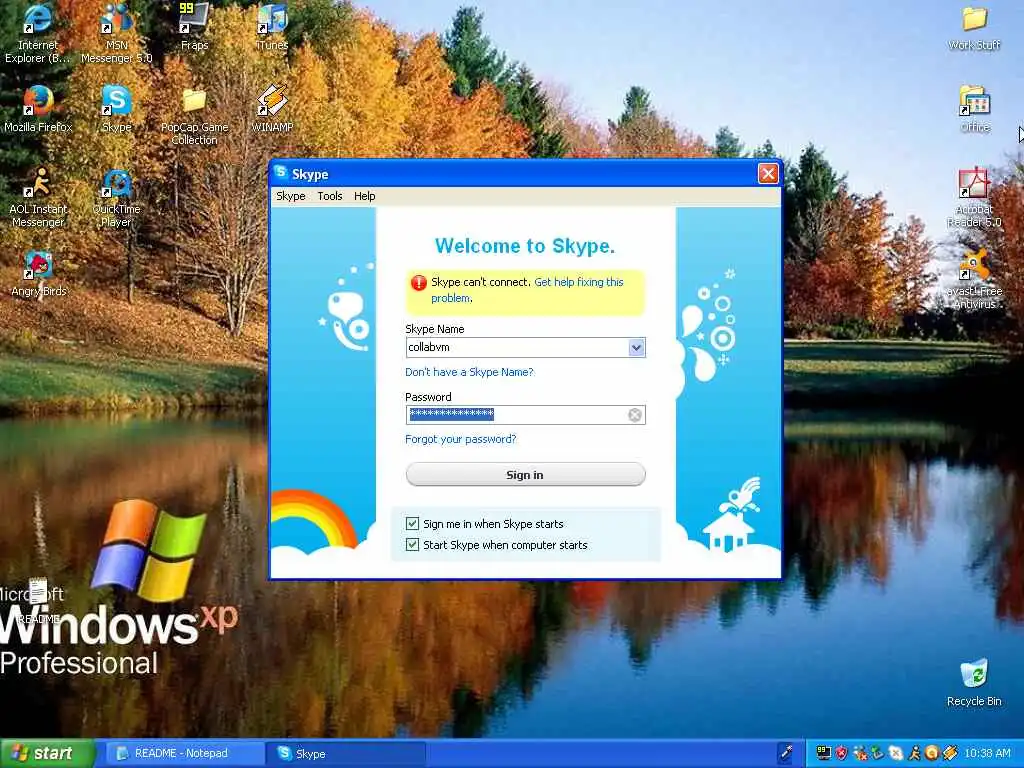The height and width of the screenshot is (768, 1024).
Task: Open the Help menu
Action: pos(364,196)
